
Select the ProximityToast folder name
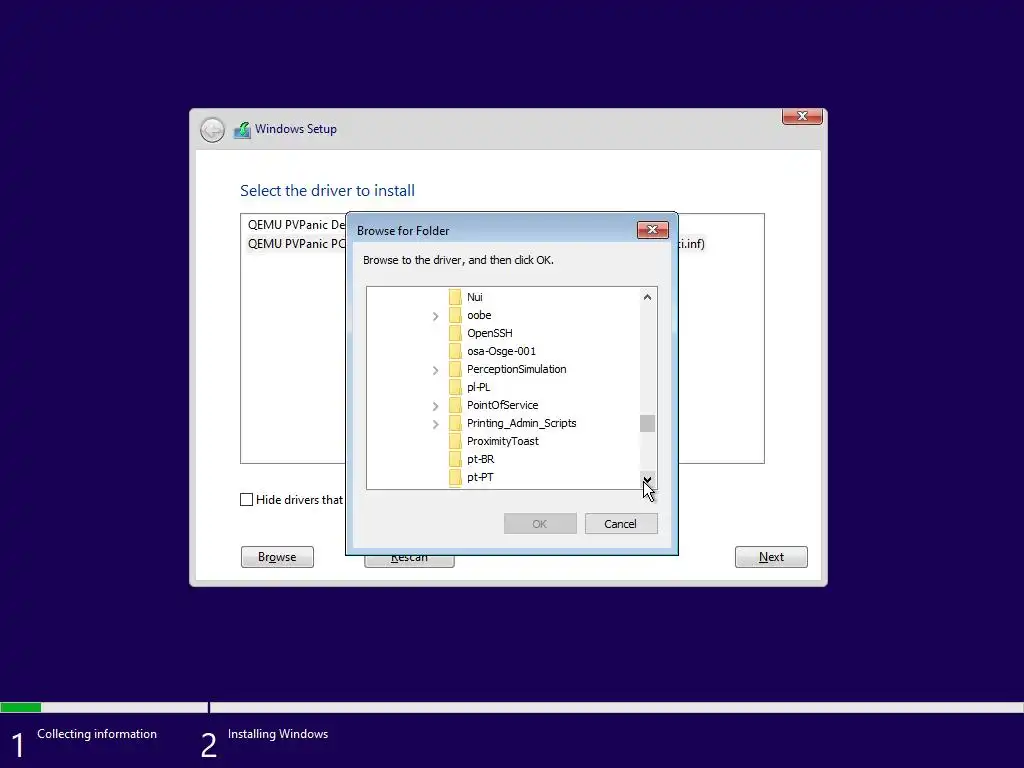(x=503, y=441)
